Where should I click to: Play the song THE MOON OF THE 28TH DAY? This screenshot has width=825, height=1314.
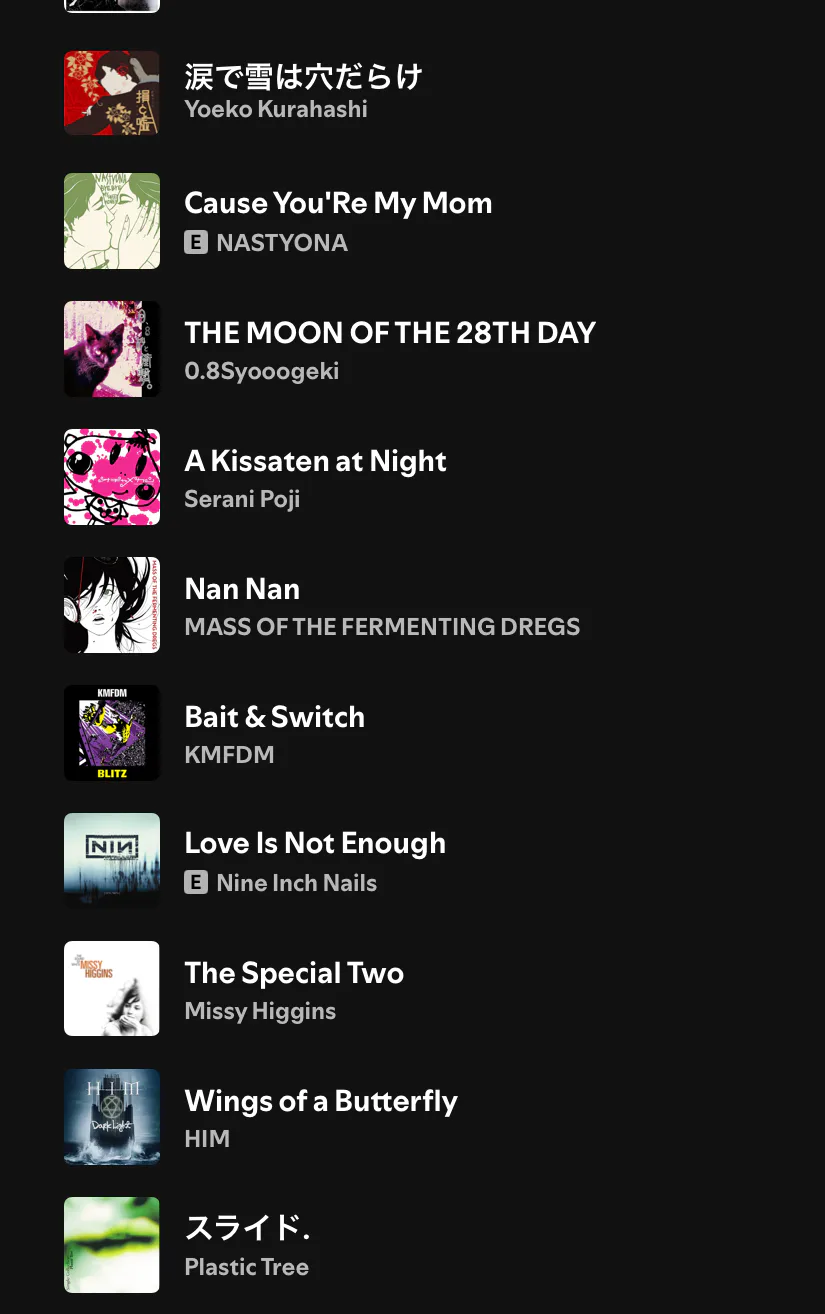pos(390,332)
